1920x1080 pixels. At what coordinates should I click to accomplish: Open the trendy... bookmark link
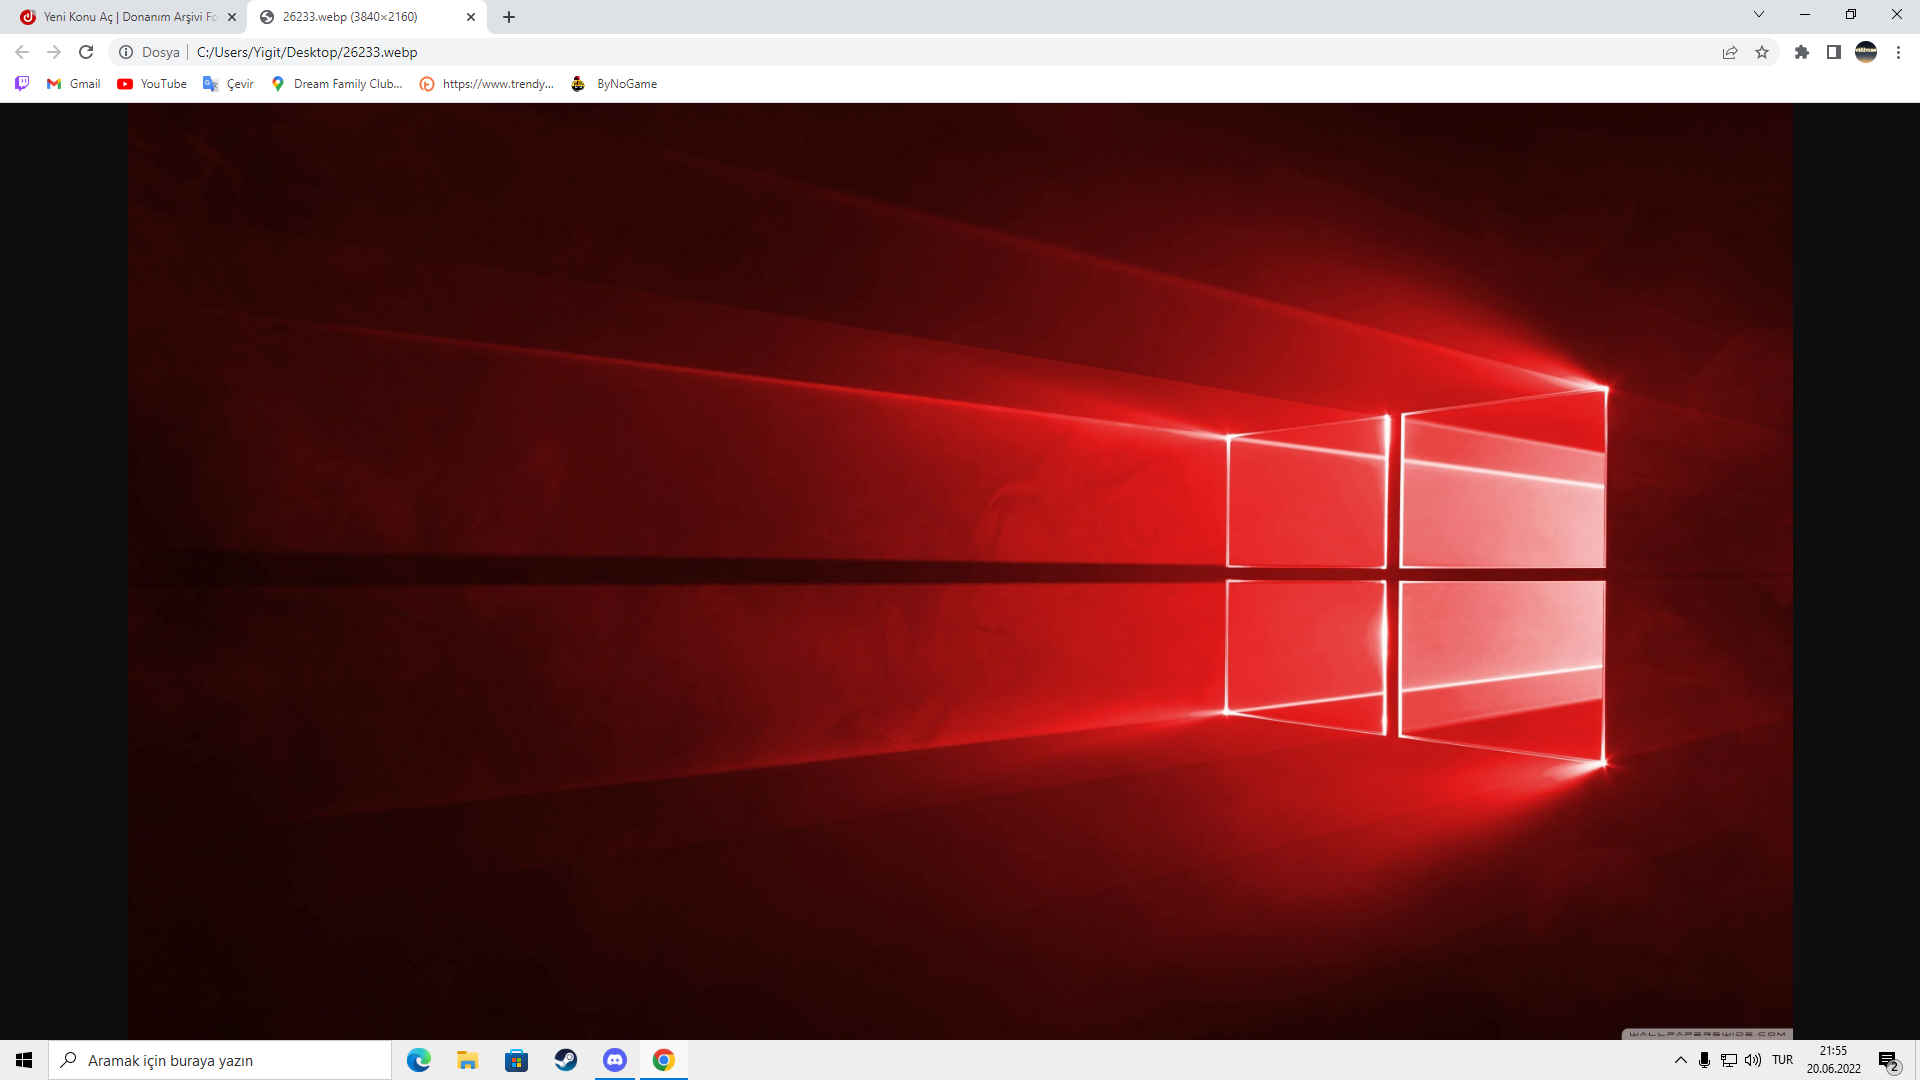tap(487, 84)
